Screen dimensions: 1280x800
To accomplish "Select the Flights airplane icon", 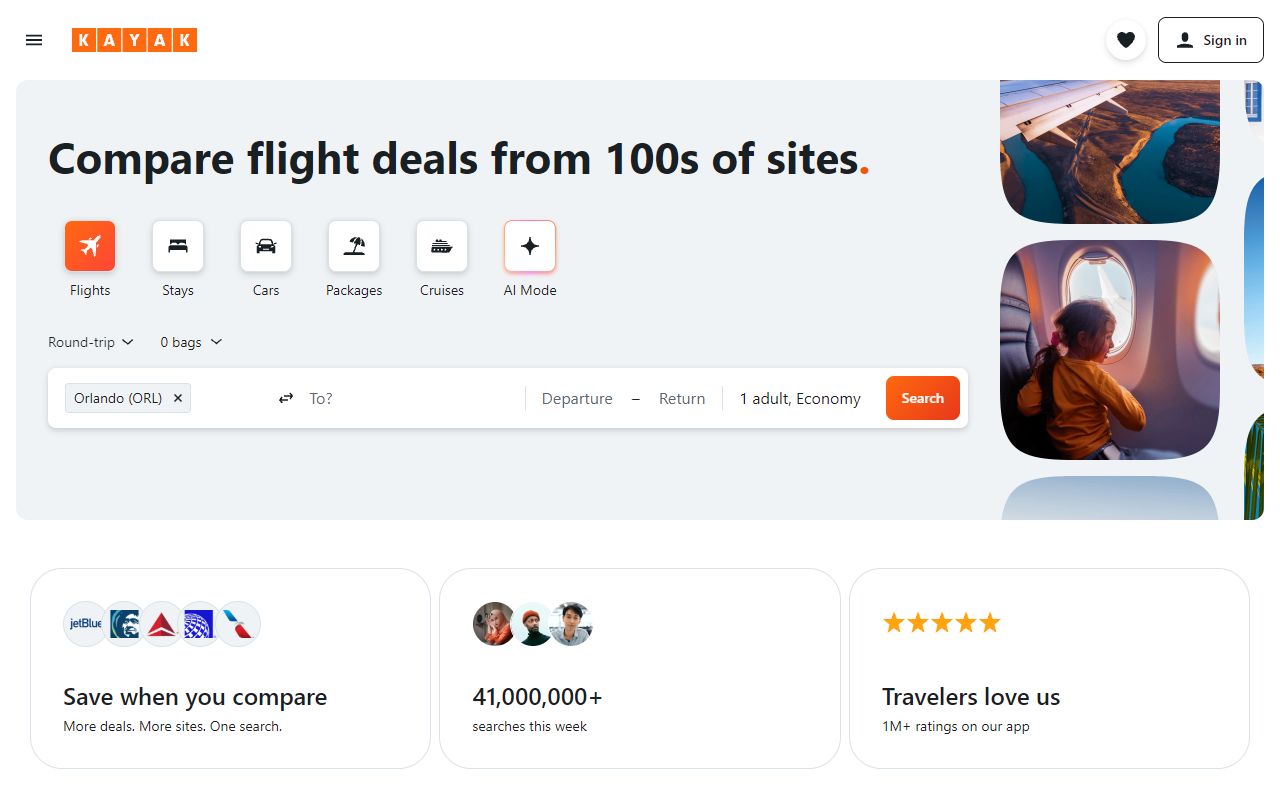I will pyautogui.click(x=90, y=246).
